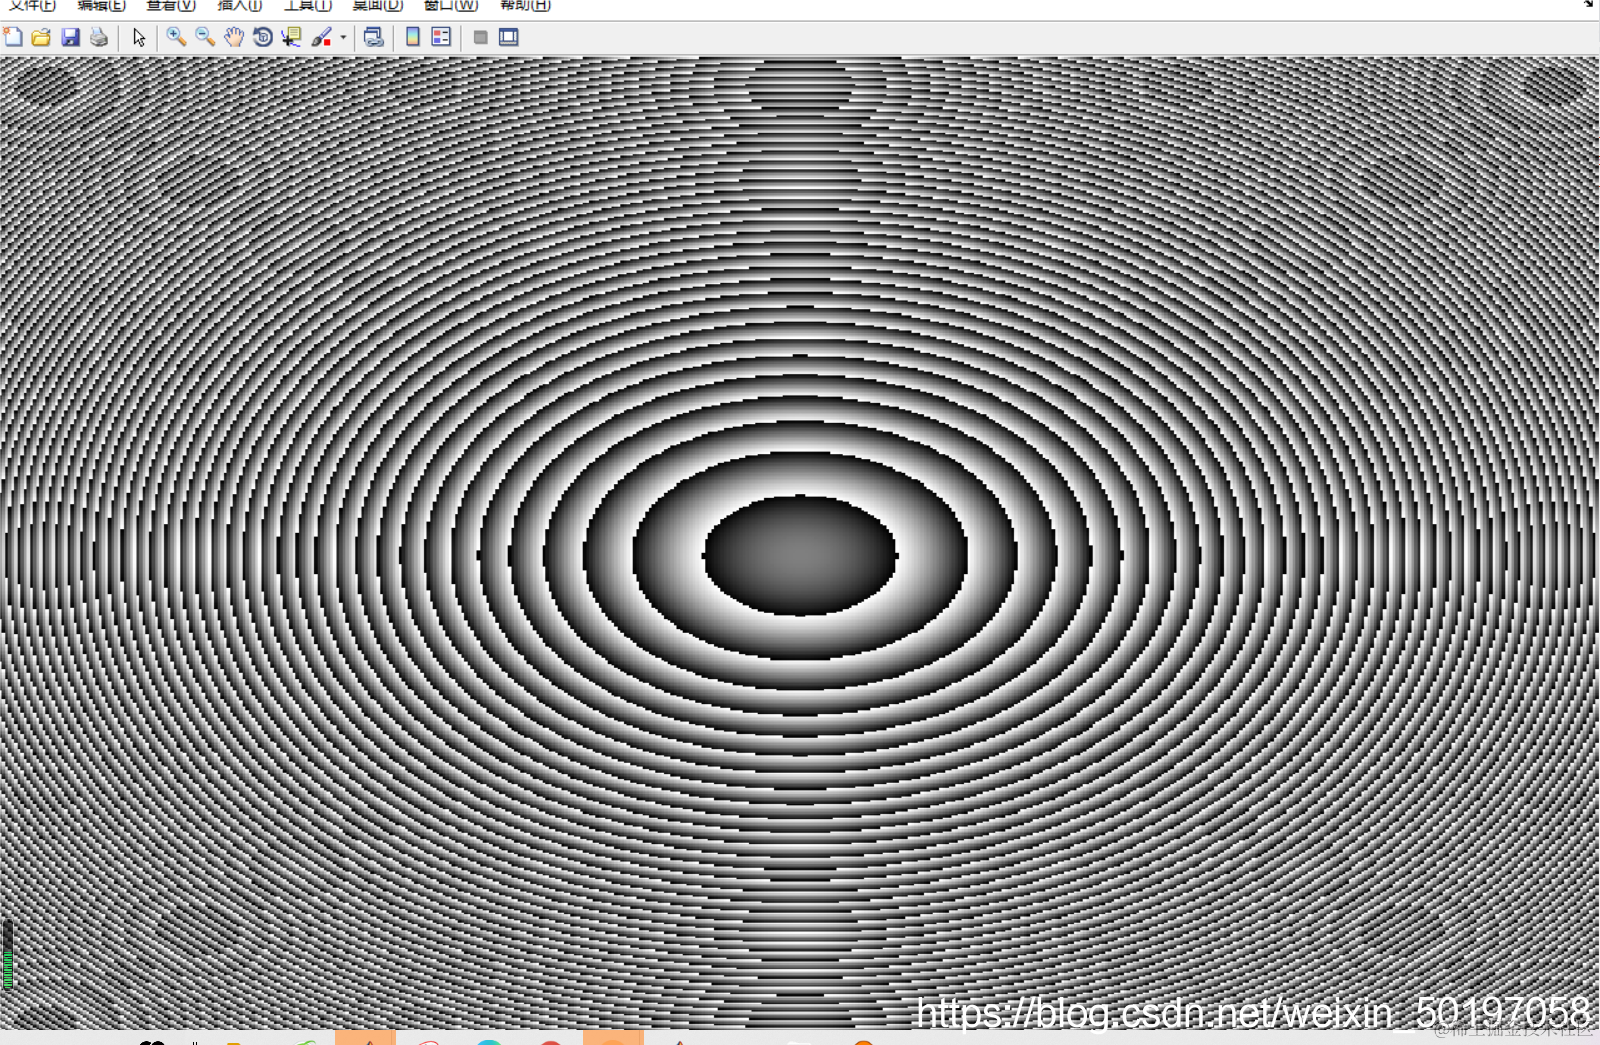Open the 查看(V) menu

pos(171,5)
